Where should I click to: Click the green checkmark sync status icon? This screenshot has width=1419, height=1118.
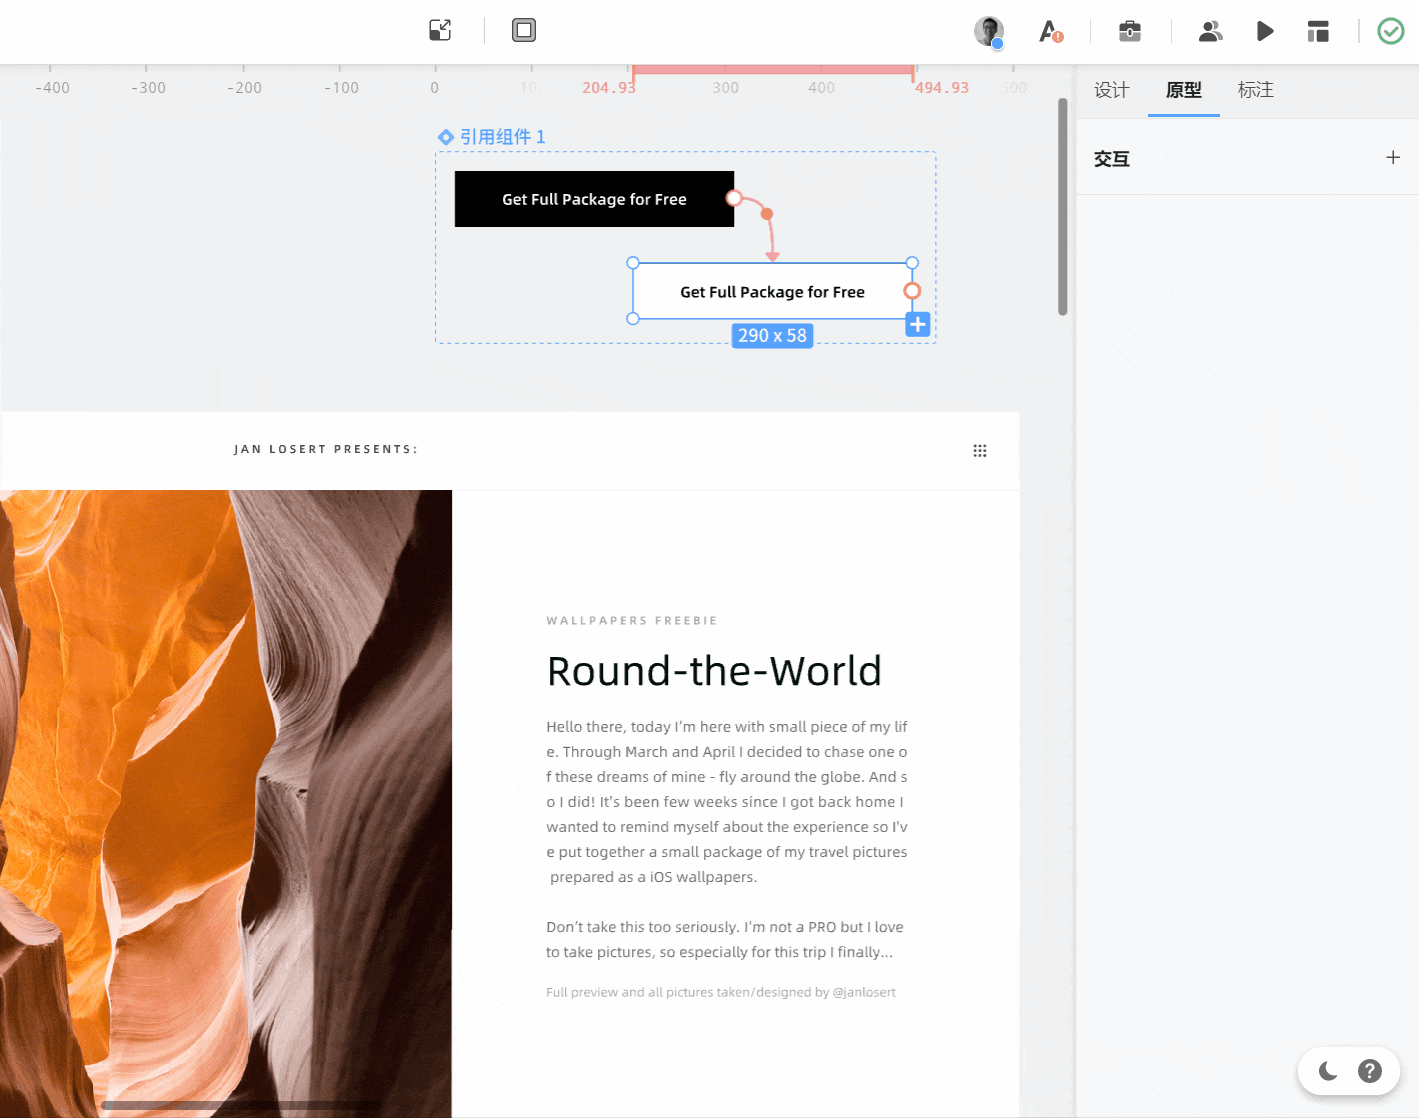(1390, 31)
